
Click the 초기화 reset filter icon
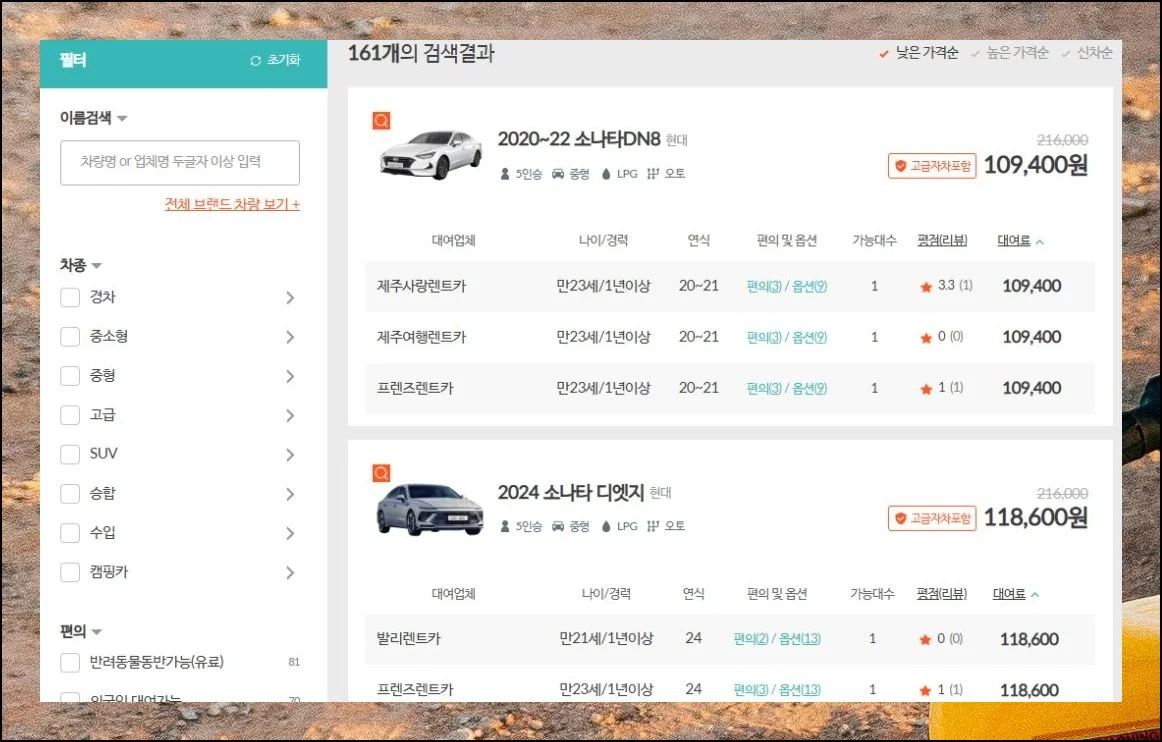256,60
